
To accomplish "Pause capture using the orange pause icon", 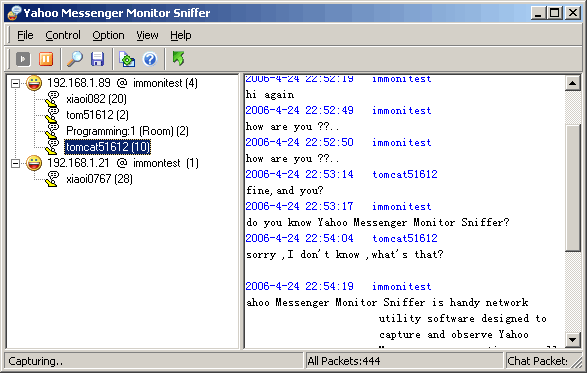I will (46, 59).
